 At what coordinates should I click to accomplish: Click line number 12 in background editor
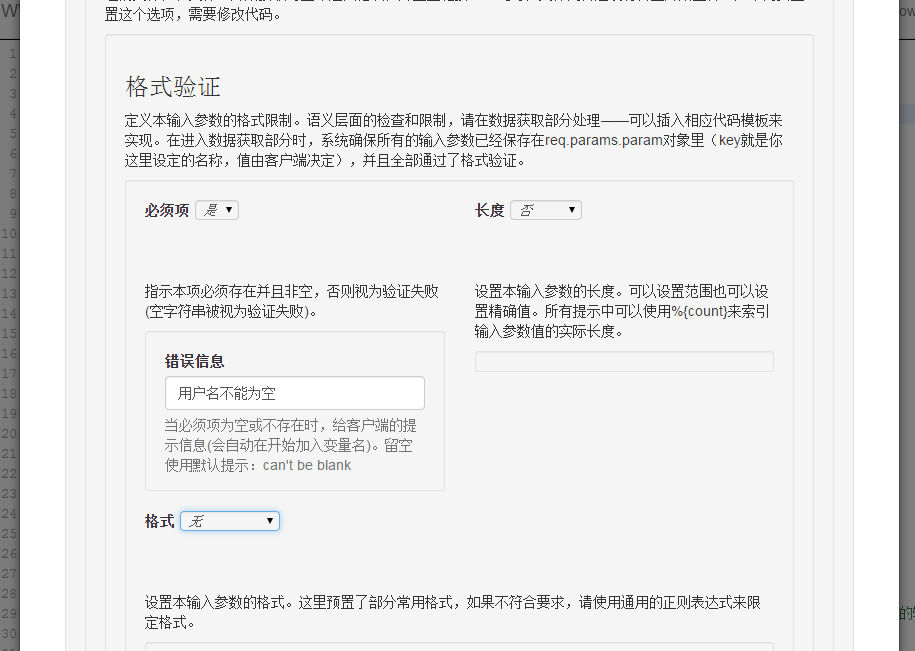(9, 274)
